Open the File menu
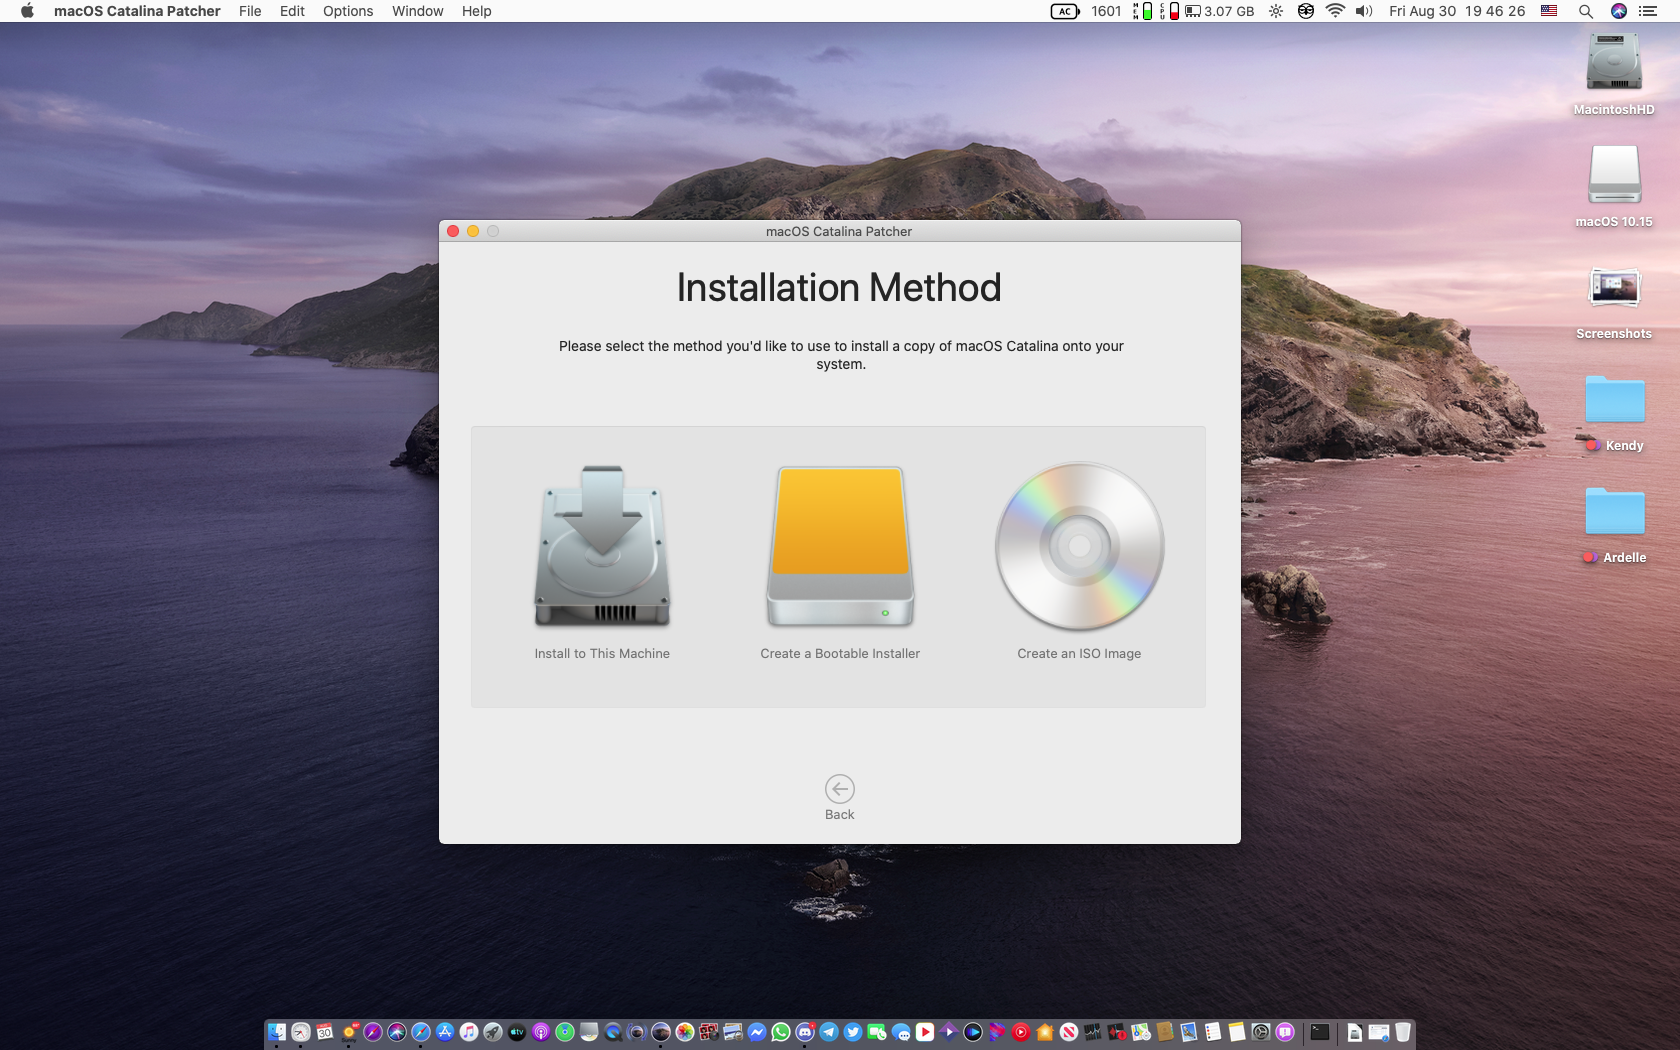This screenshot has height=1050, width=1680. (x=250, y=11)
